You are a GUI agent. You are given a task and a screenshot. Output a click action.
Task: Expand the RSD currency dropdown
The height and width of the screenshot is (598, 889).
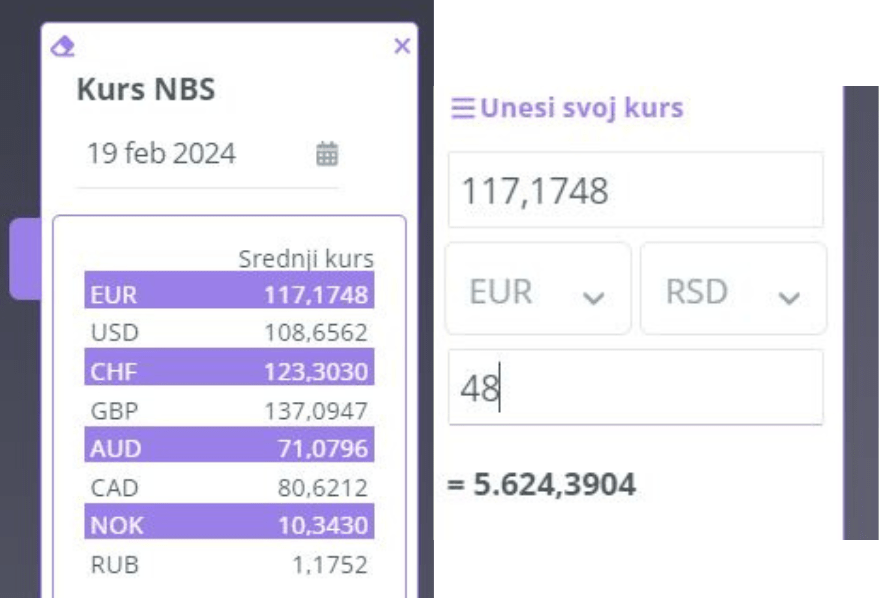click(x=733, y=289)
